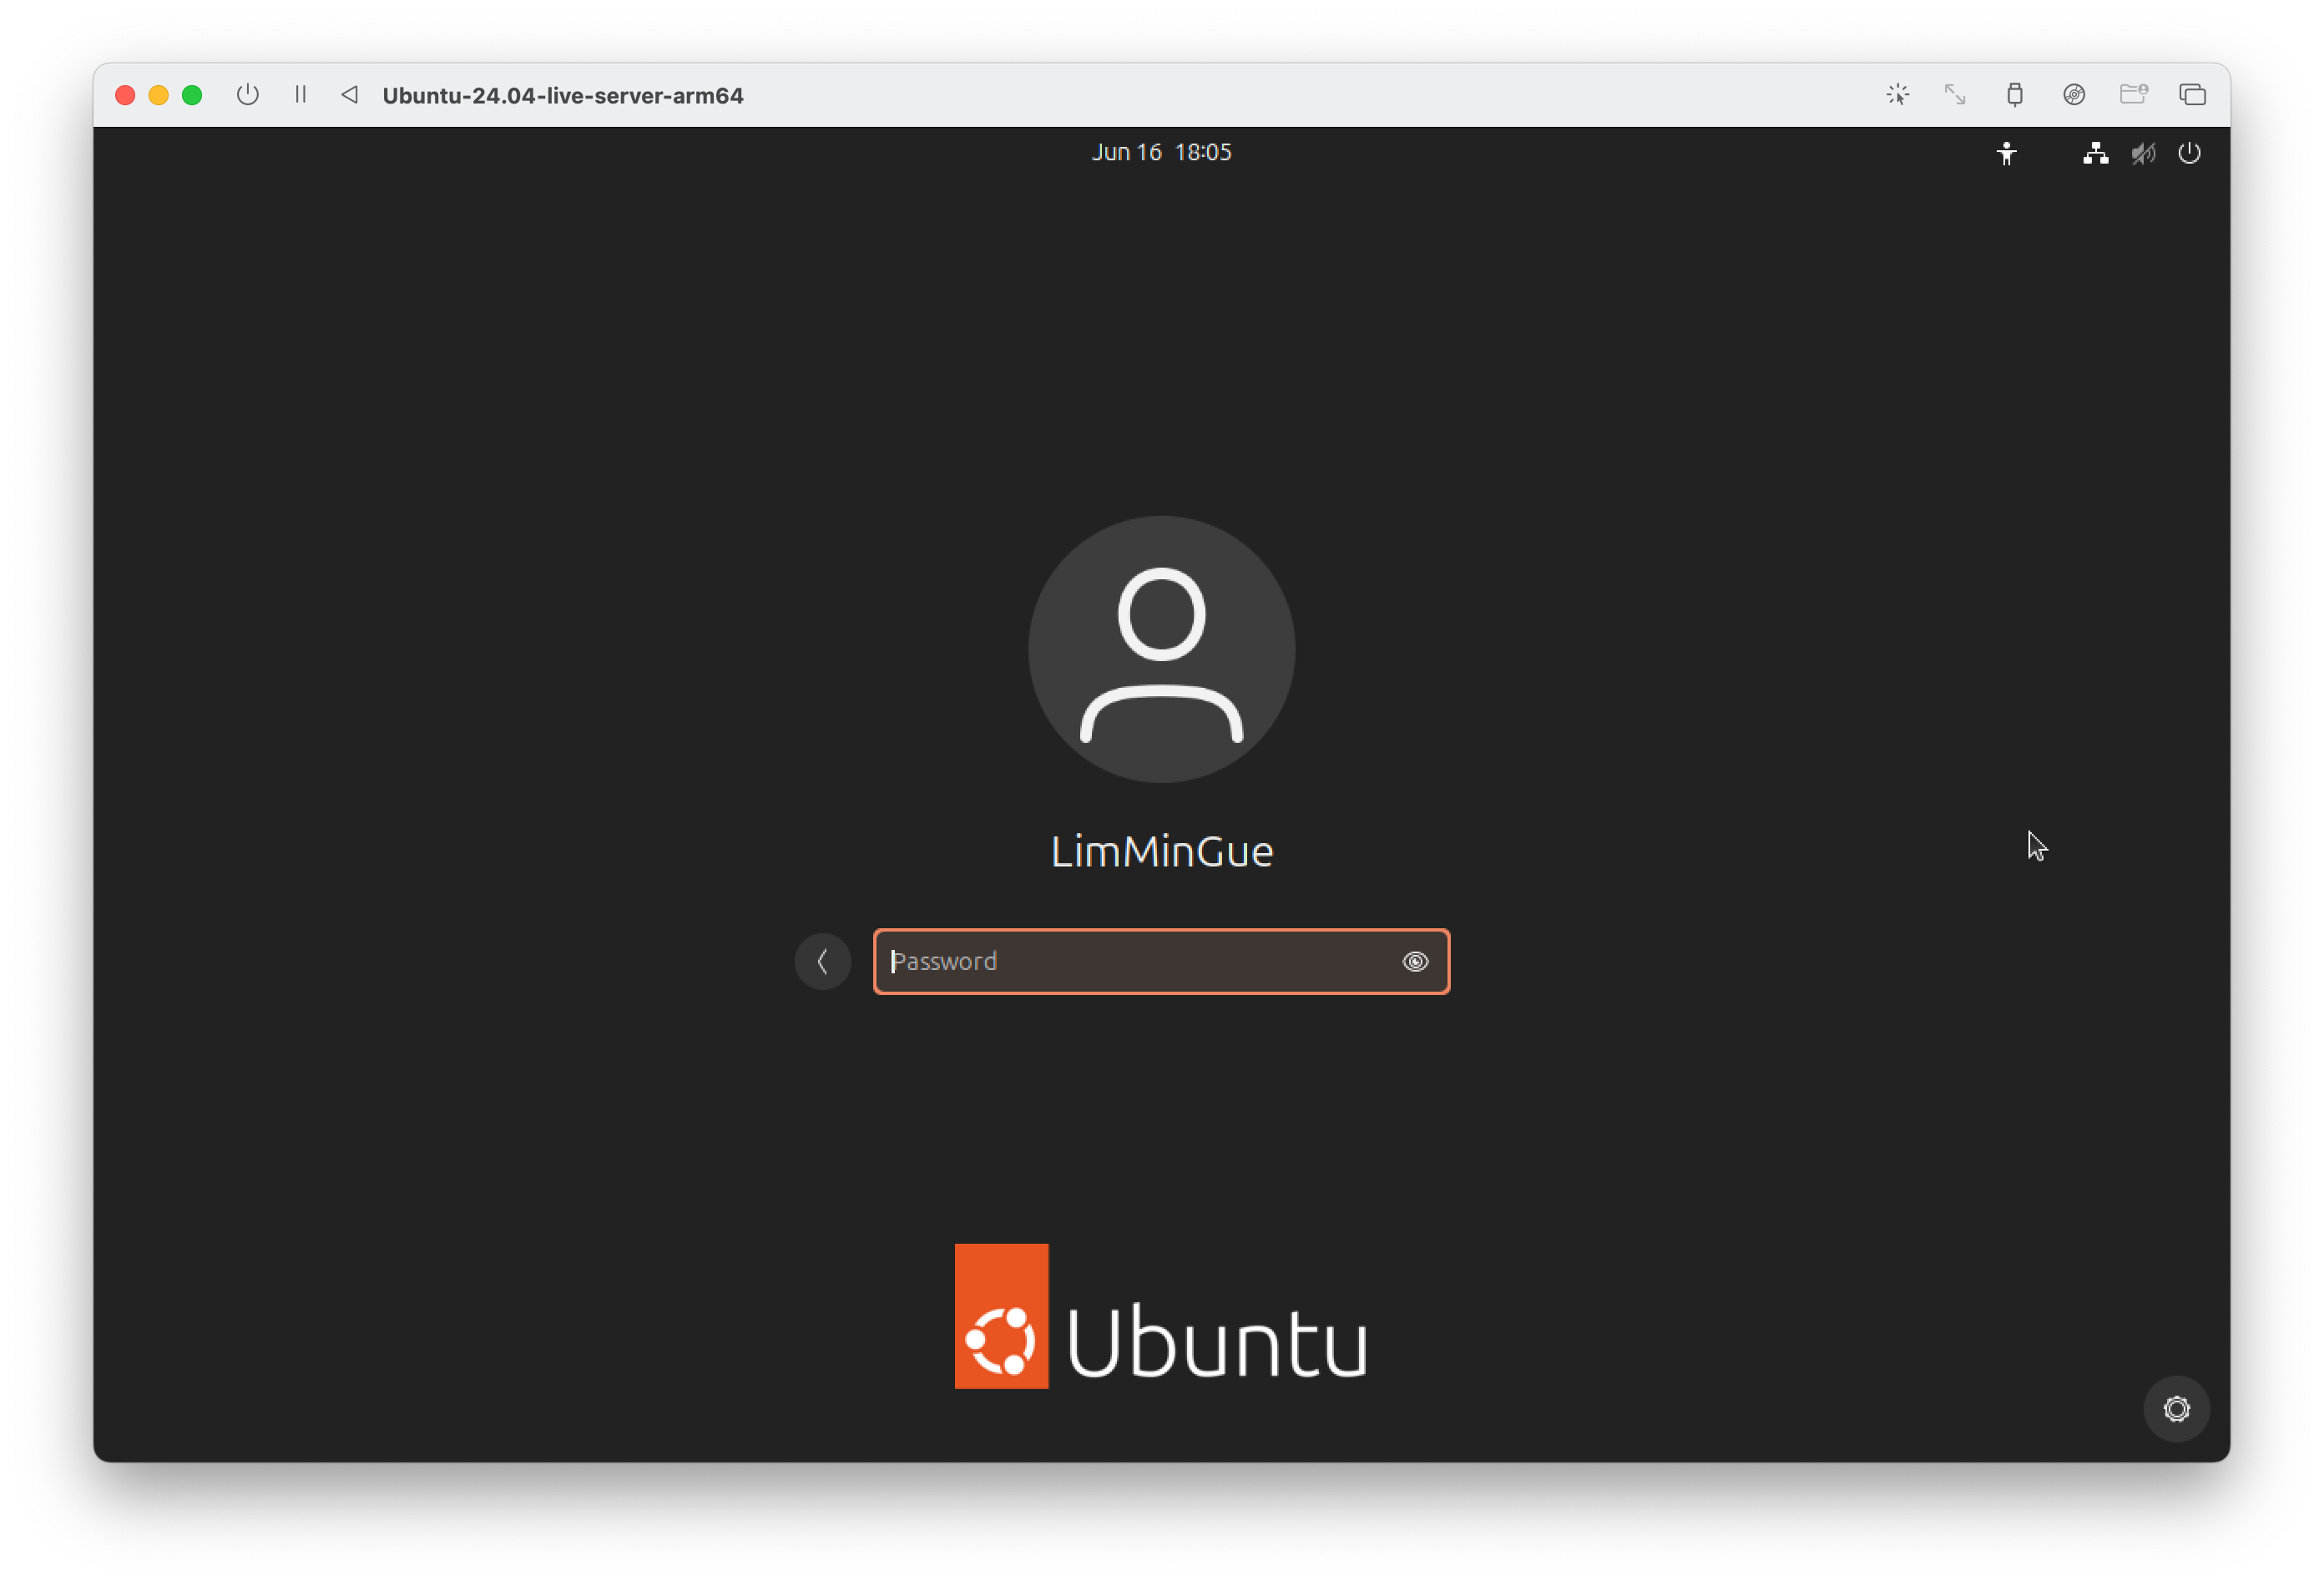This screenshot has height=1586, width=2324.
Task: Click the muted volume speaker icon
Action: [2142, 153]
